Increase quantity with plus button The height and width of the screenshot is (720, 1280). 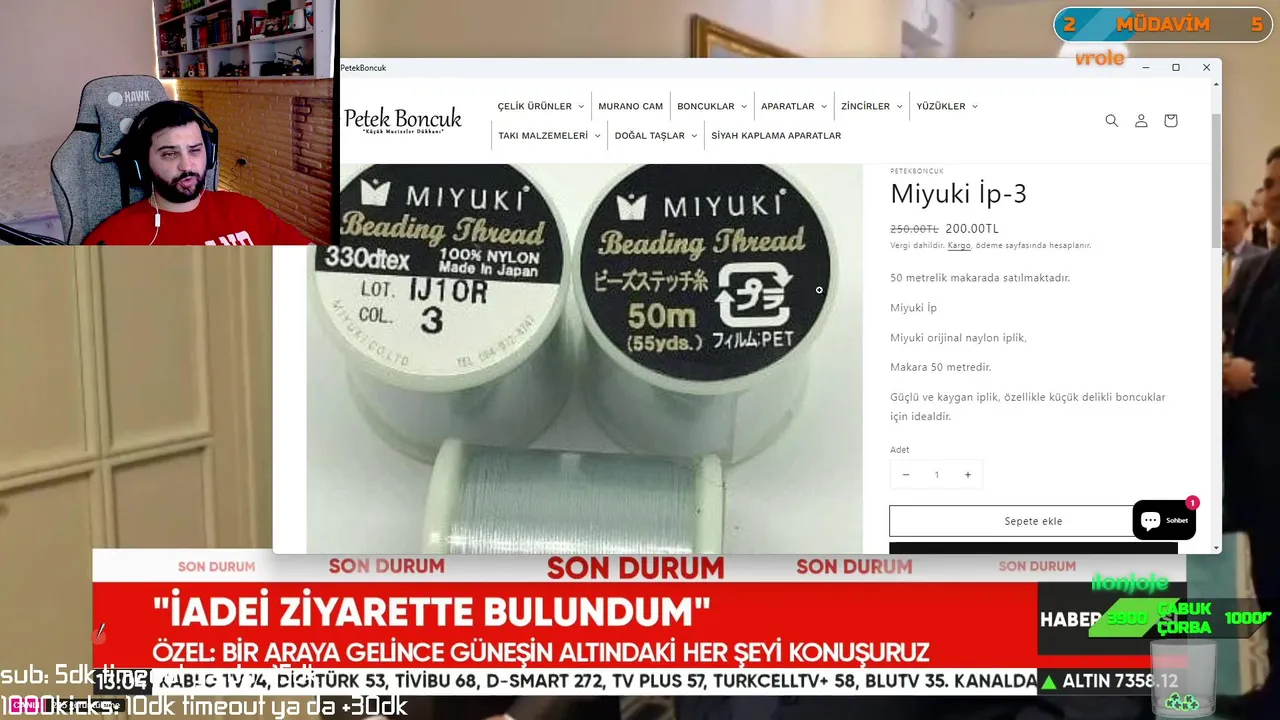tap(967, 474)
